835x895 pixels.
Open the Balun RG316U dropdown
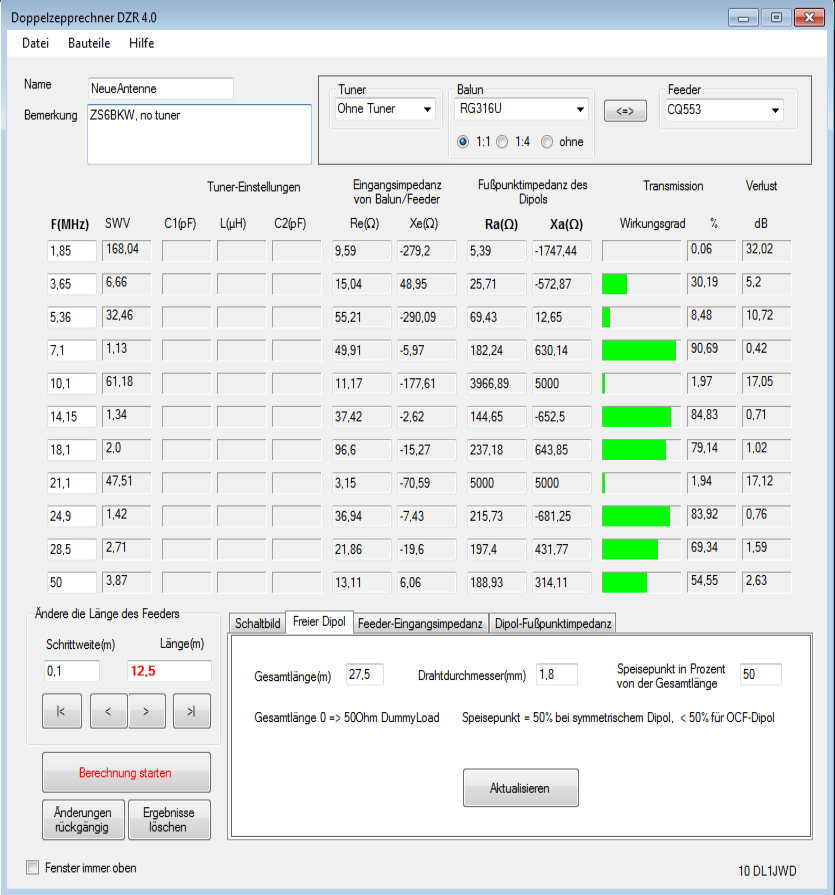[x=522, y=109]
